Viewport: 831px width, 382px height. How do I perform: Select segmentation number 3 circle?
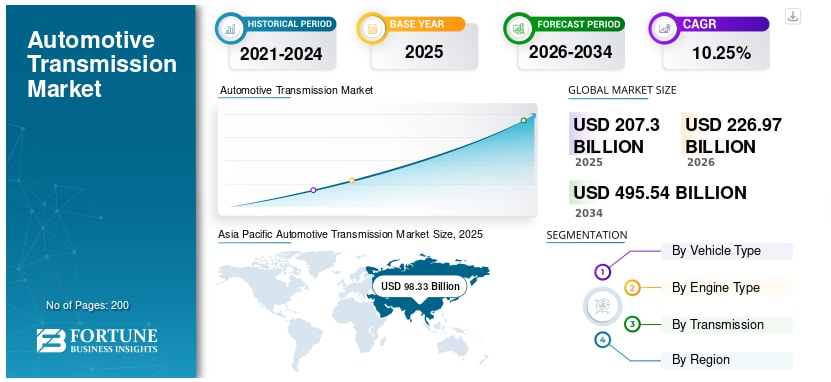point(632,324)
